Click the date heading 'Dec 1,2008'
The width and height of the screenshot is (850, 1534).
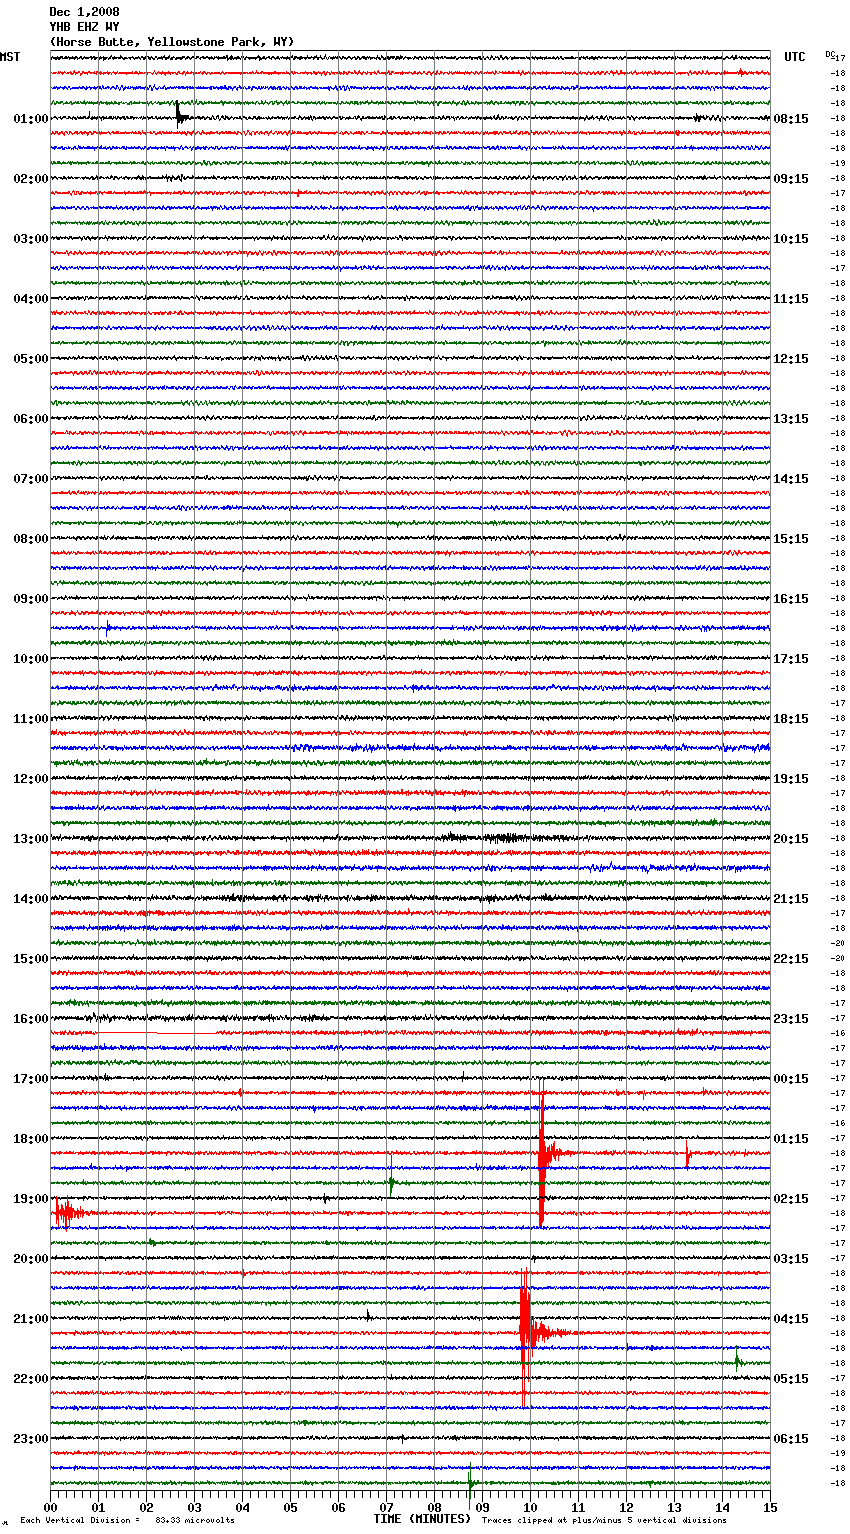point(84,12)
